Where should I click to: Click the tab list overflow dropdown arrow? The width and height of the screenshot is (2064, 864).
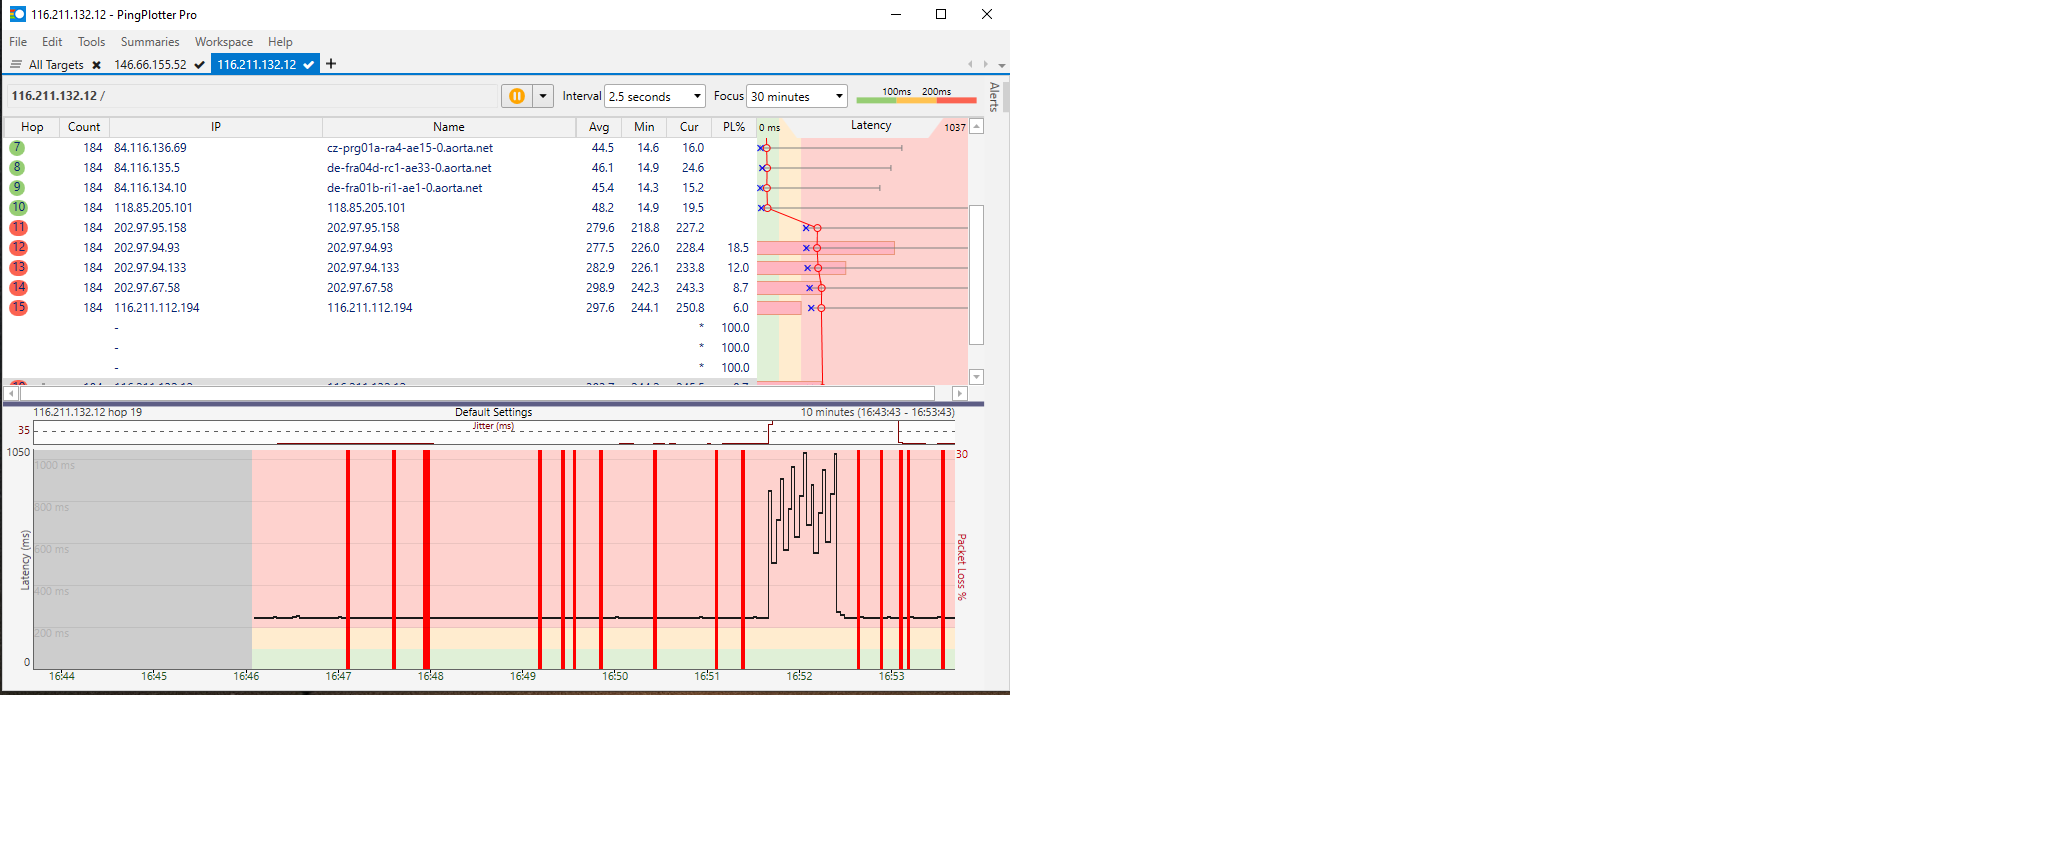point(1002,65)
